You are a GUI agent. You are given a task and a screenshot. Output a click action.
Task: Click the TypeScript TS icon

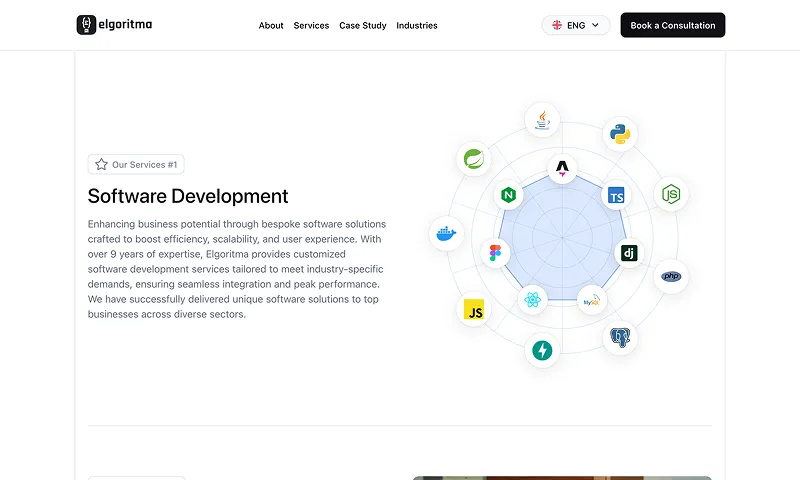(x=616, y=195)
